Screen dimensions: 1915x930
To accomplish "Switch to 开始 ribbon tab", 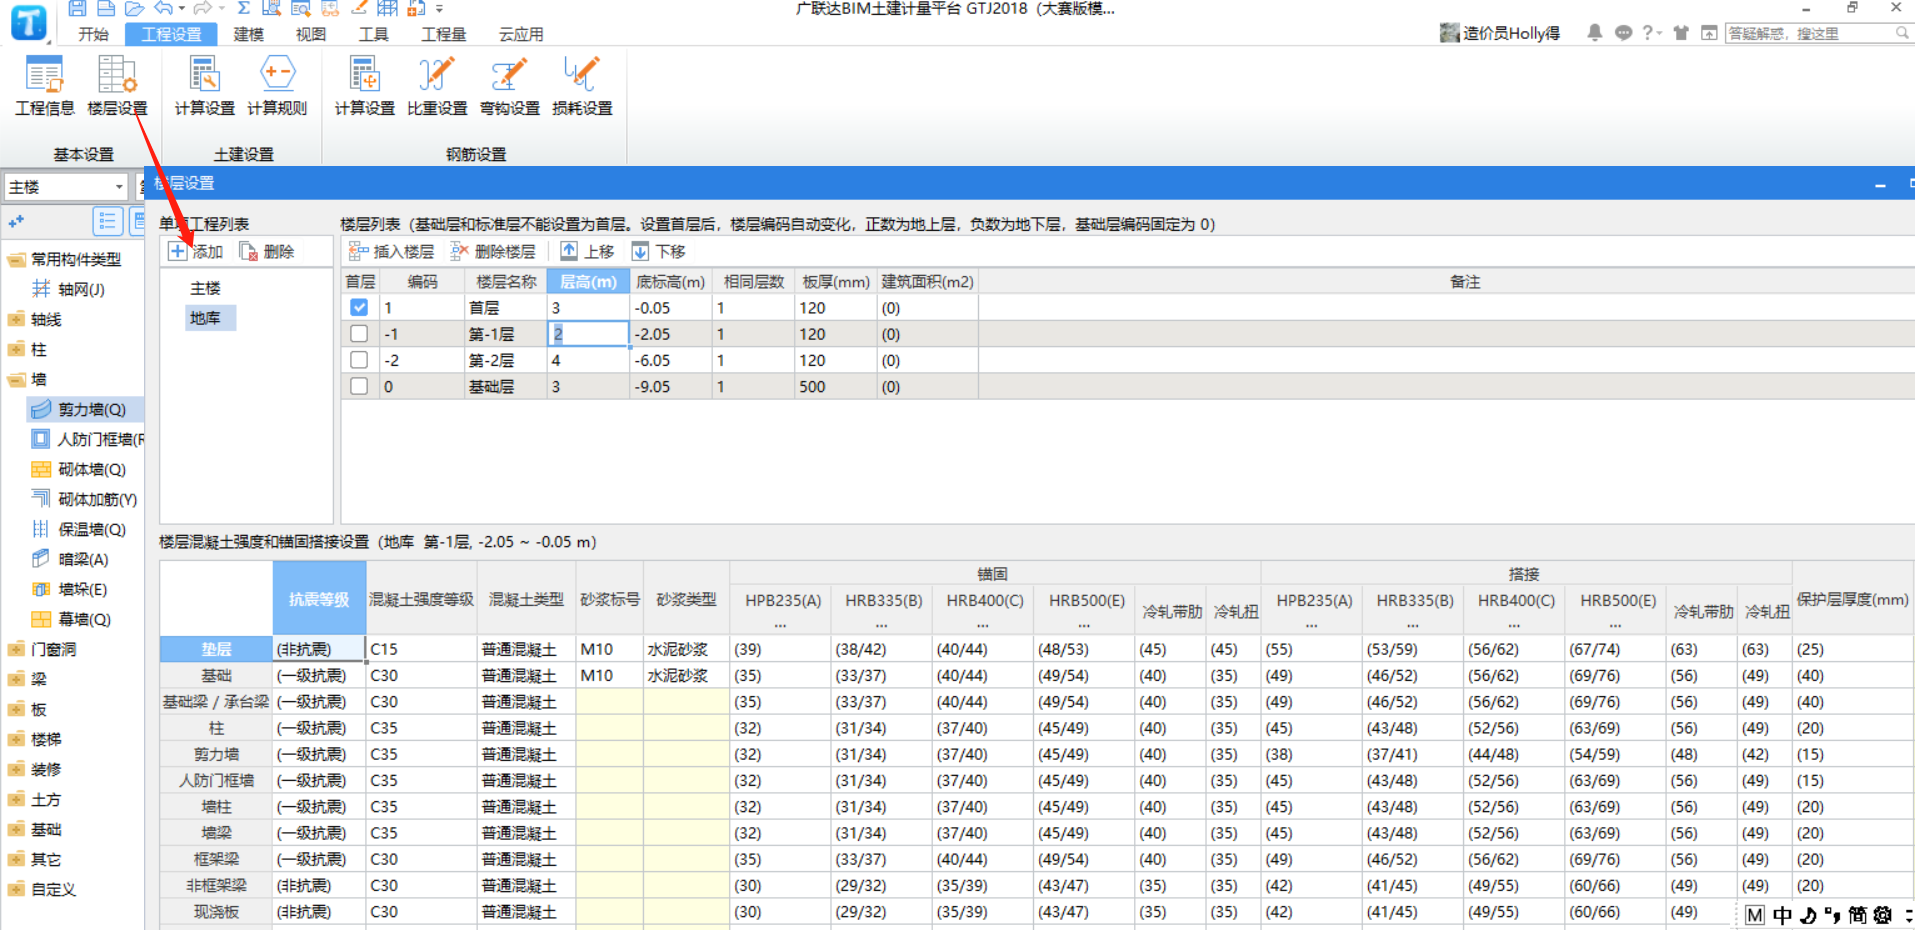I will [x=93, y=34].
